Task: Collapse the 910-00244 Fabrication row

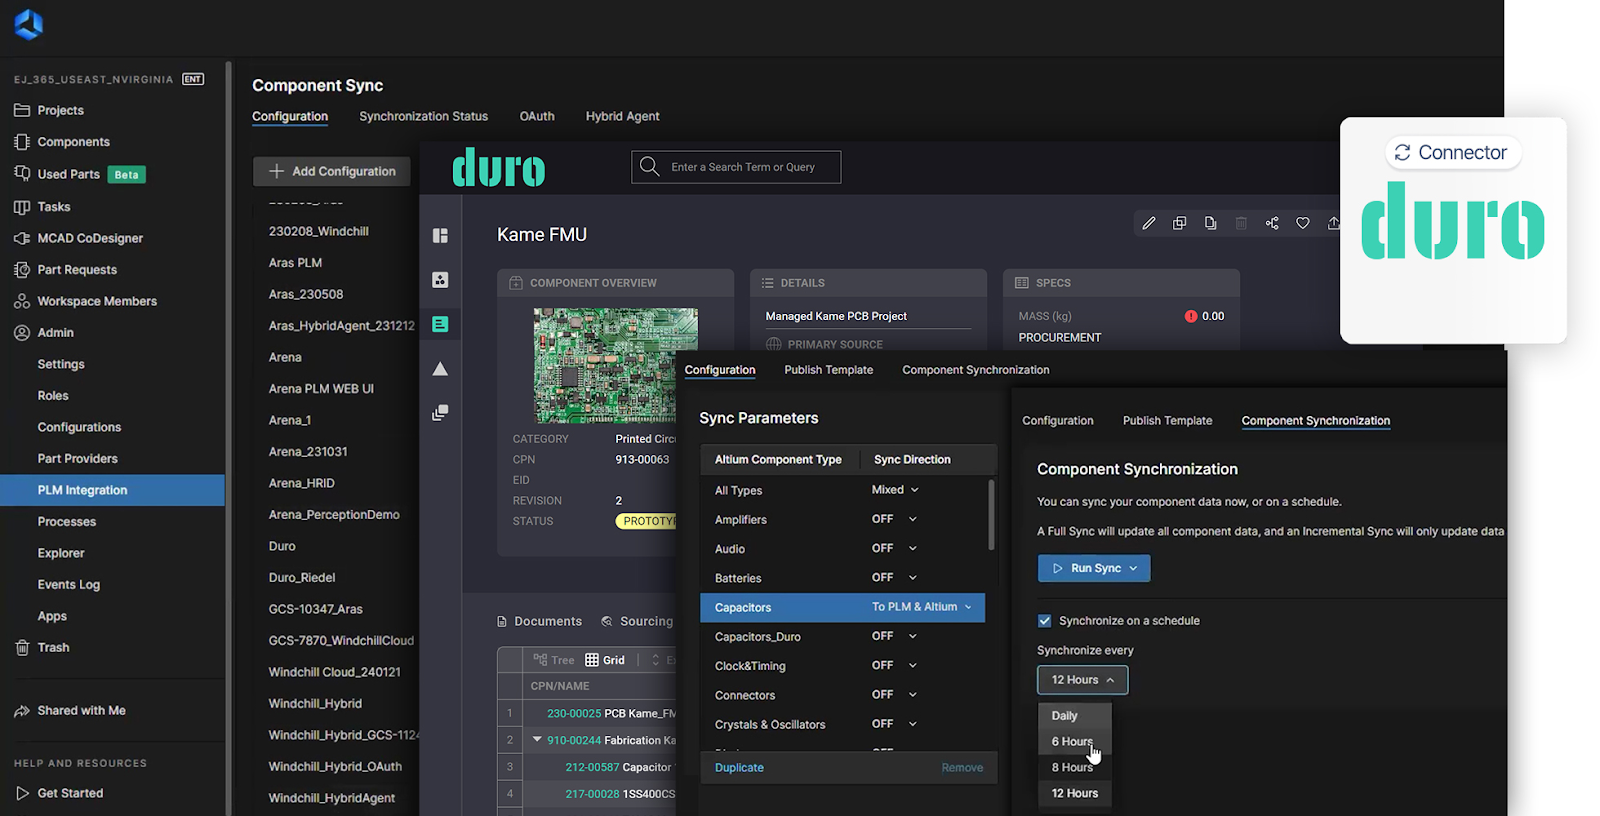Action: pos(537,740)
